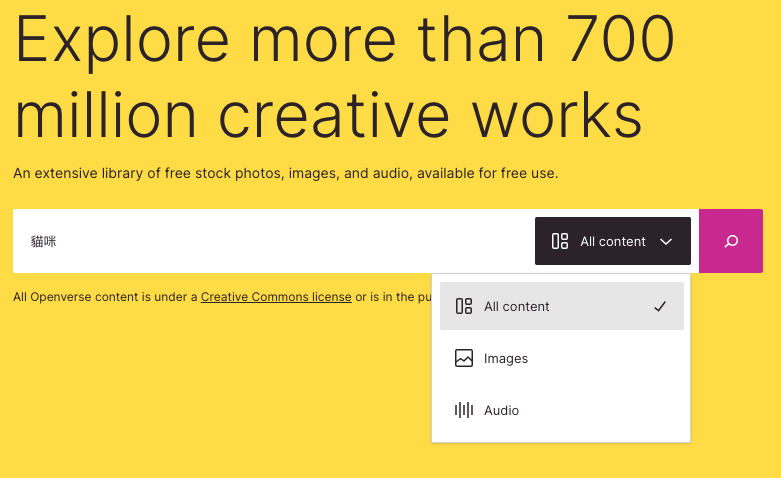Screen dimensions: 781x478
Task: Click the All content grid icon in menu
Action: pyautogui.click(x=464, y=306)
